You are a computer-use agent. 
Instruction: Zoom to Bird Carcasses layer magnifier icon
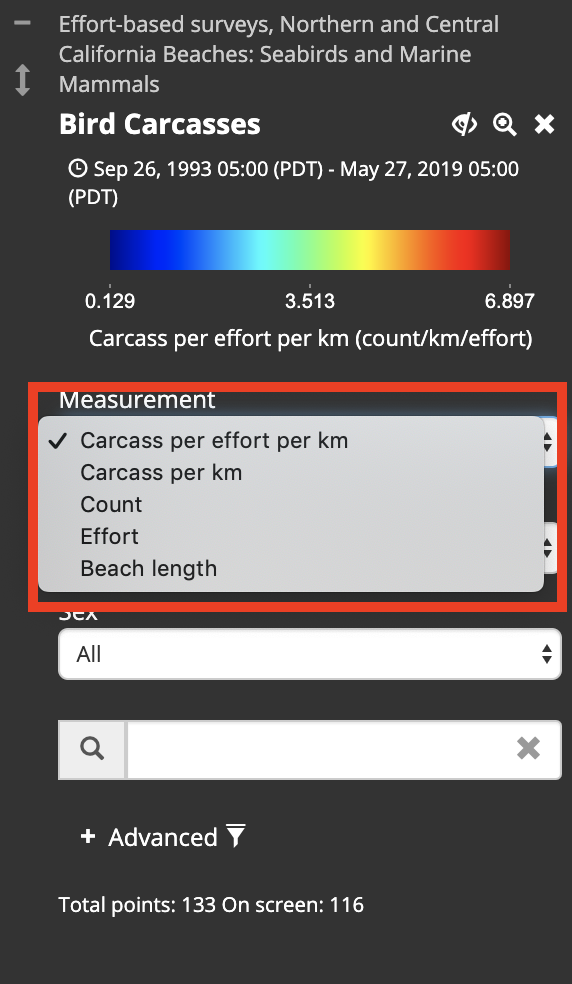point(505,124)
